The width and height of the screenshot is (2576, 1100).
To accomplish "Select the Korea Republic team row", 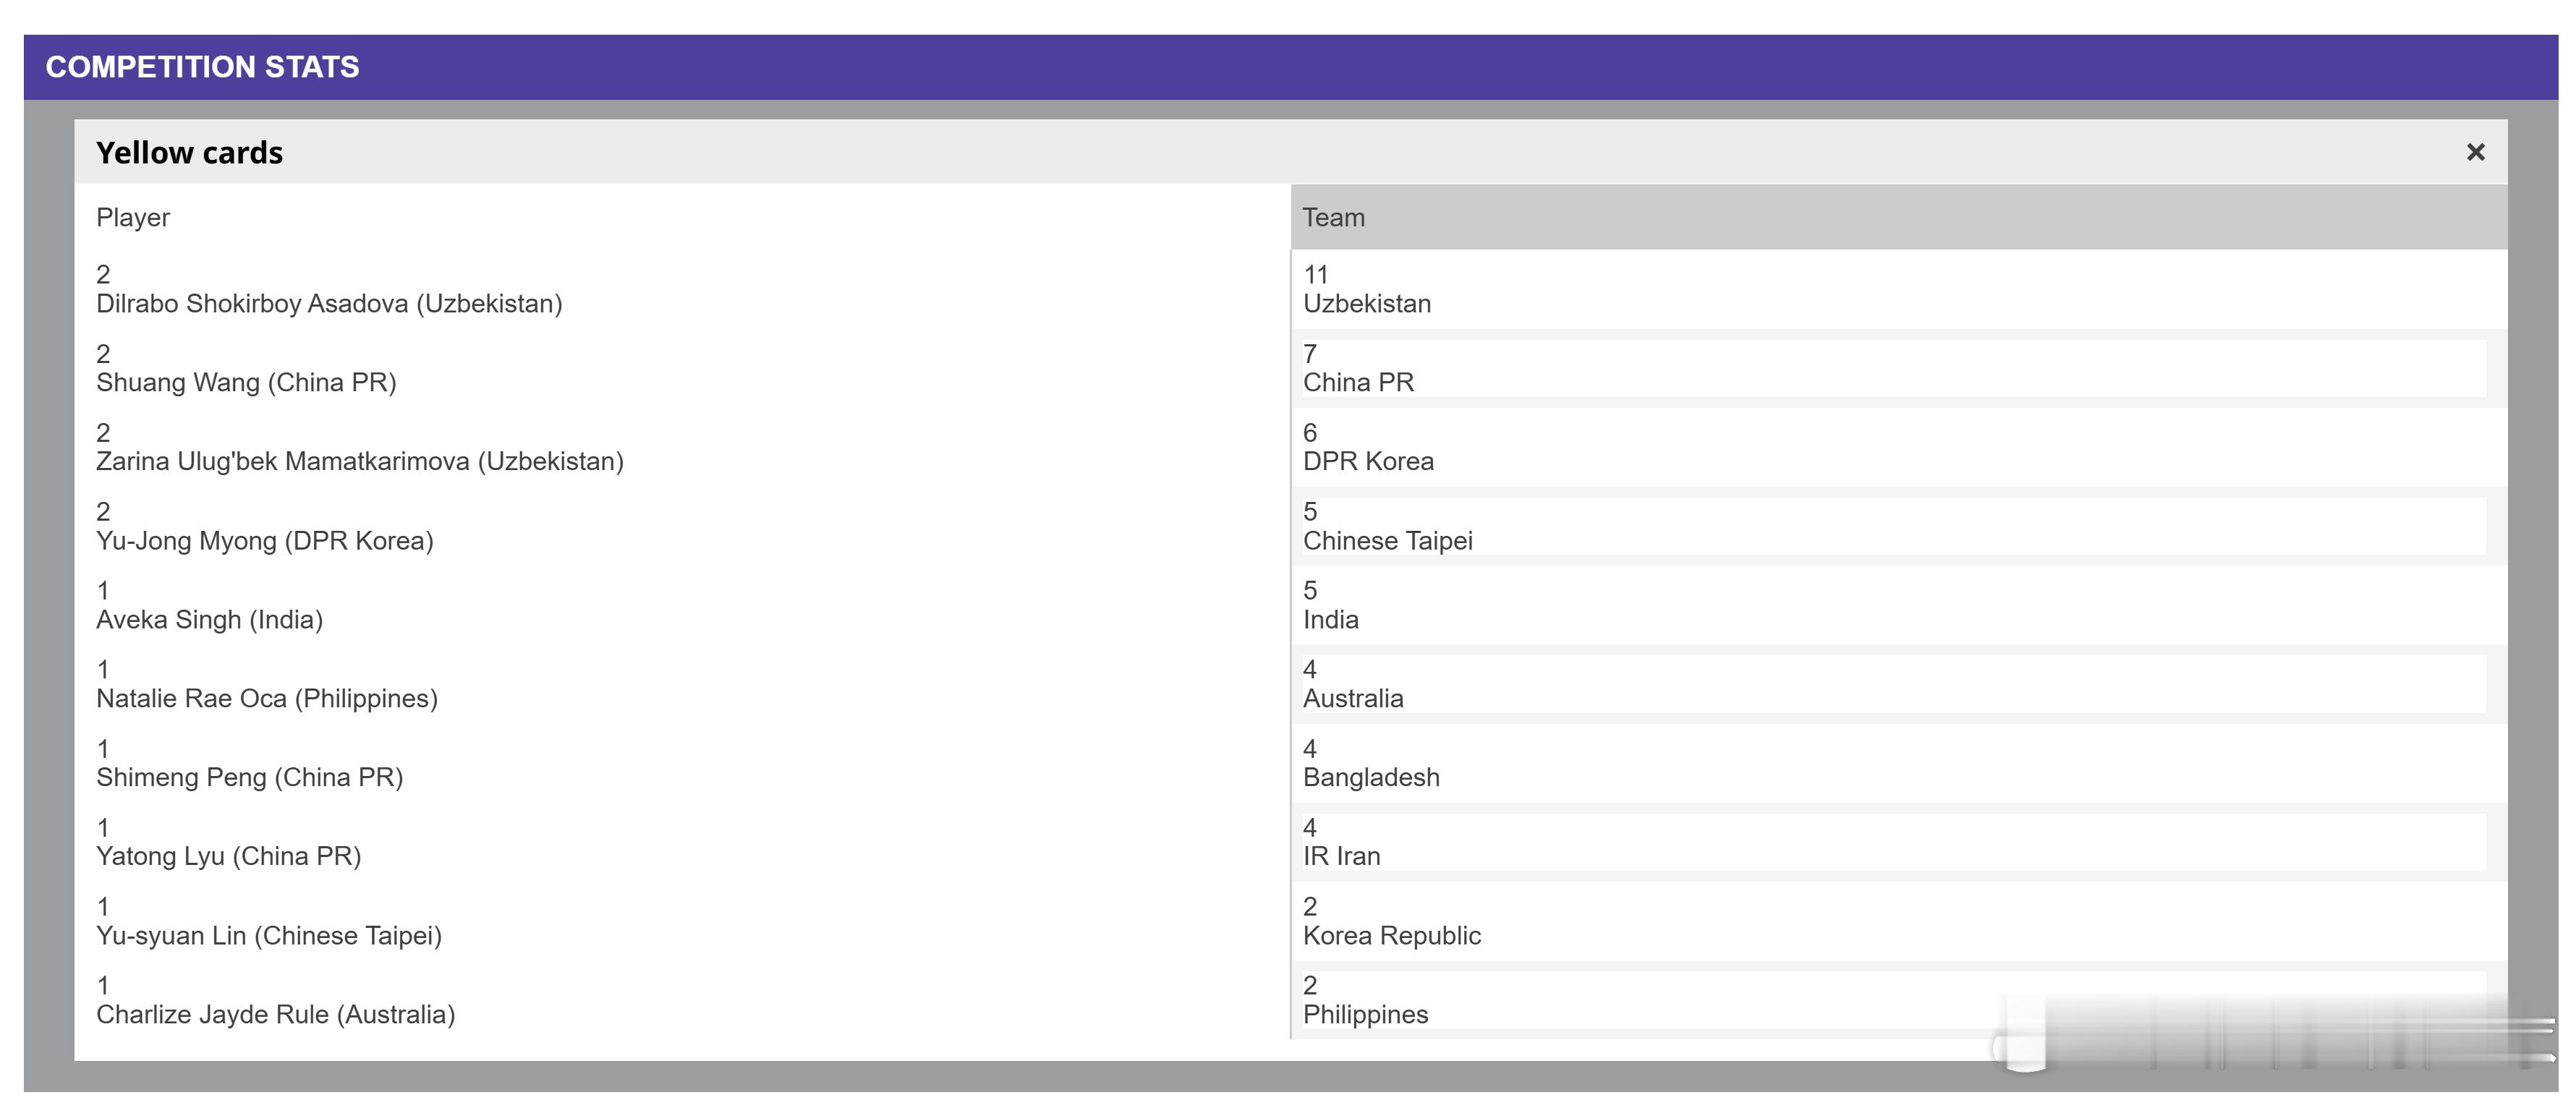I will pos(1391,935).
